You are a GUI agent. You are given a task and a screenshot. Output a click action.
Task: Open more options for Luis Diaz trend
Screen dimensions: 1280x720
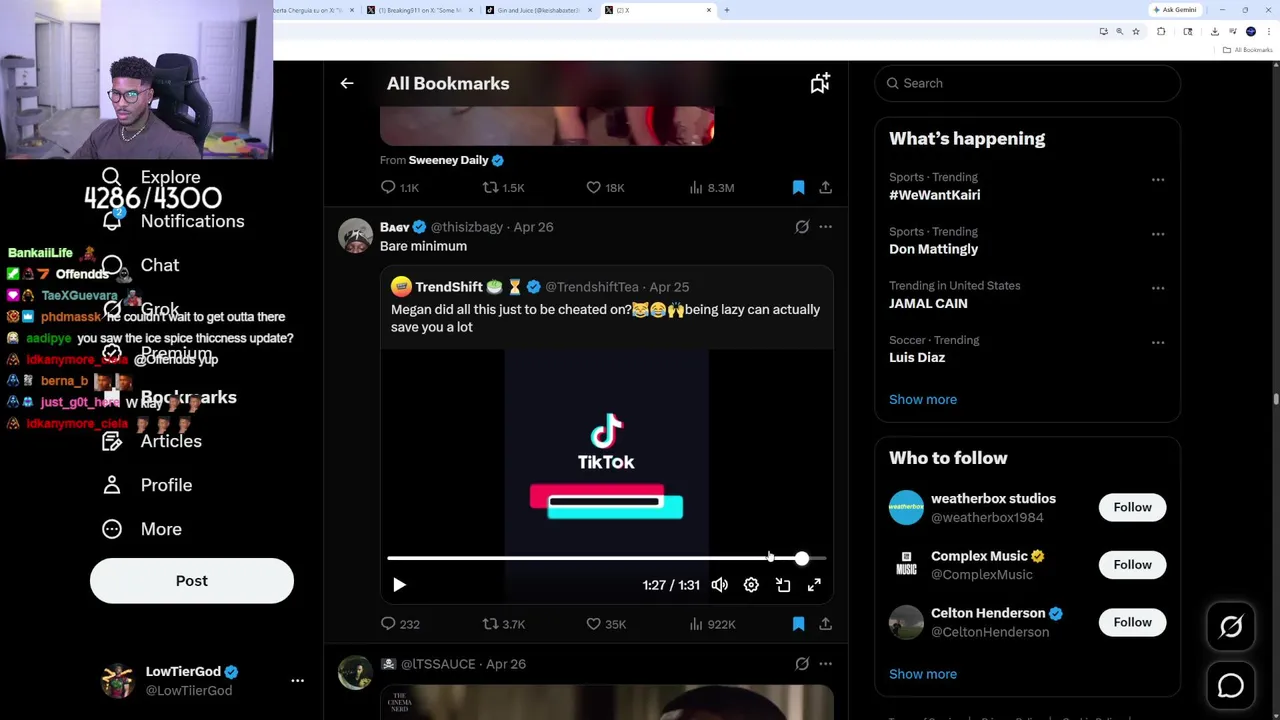pyautogui.click(x=1158, y=342)
